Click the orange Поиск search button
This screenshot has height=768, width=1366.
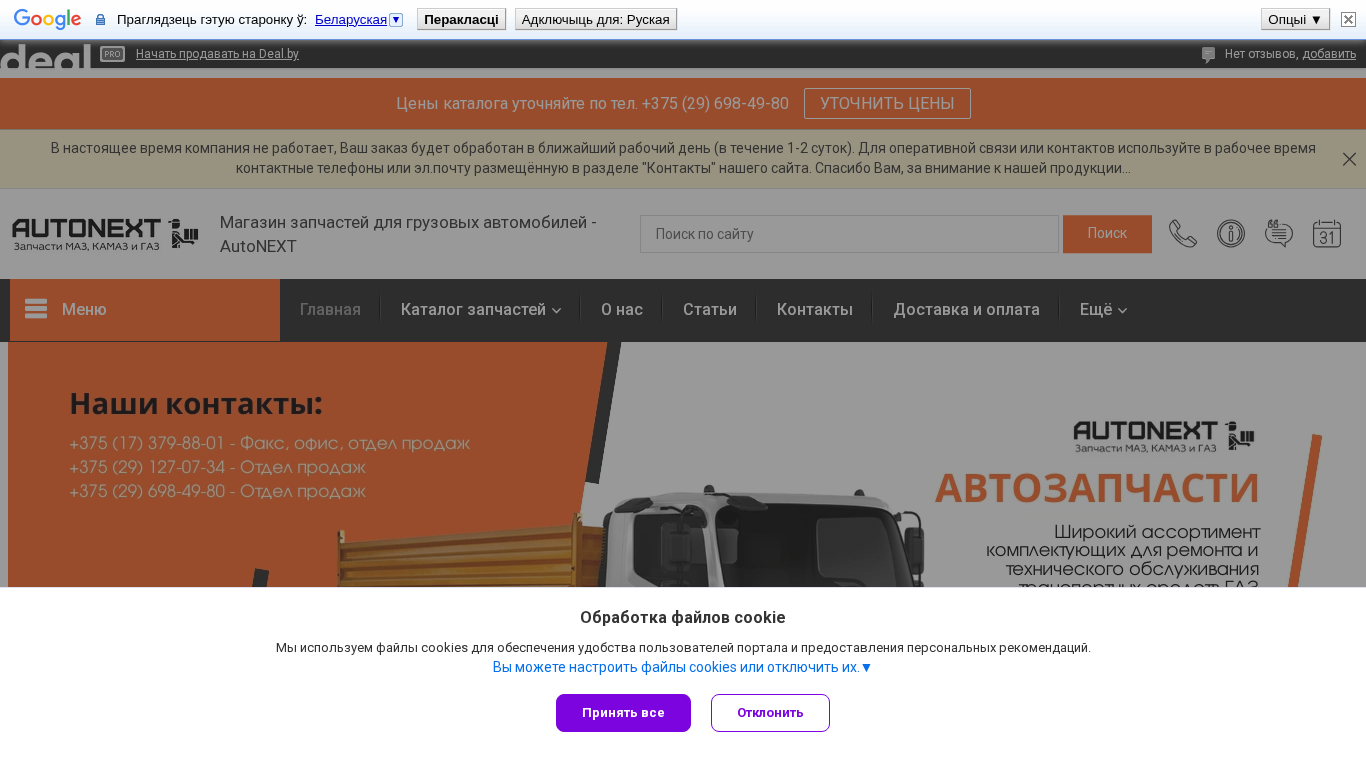click(1107, 234)
